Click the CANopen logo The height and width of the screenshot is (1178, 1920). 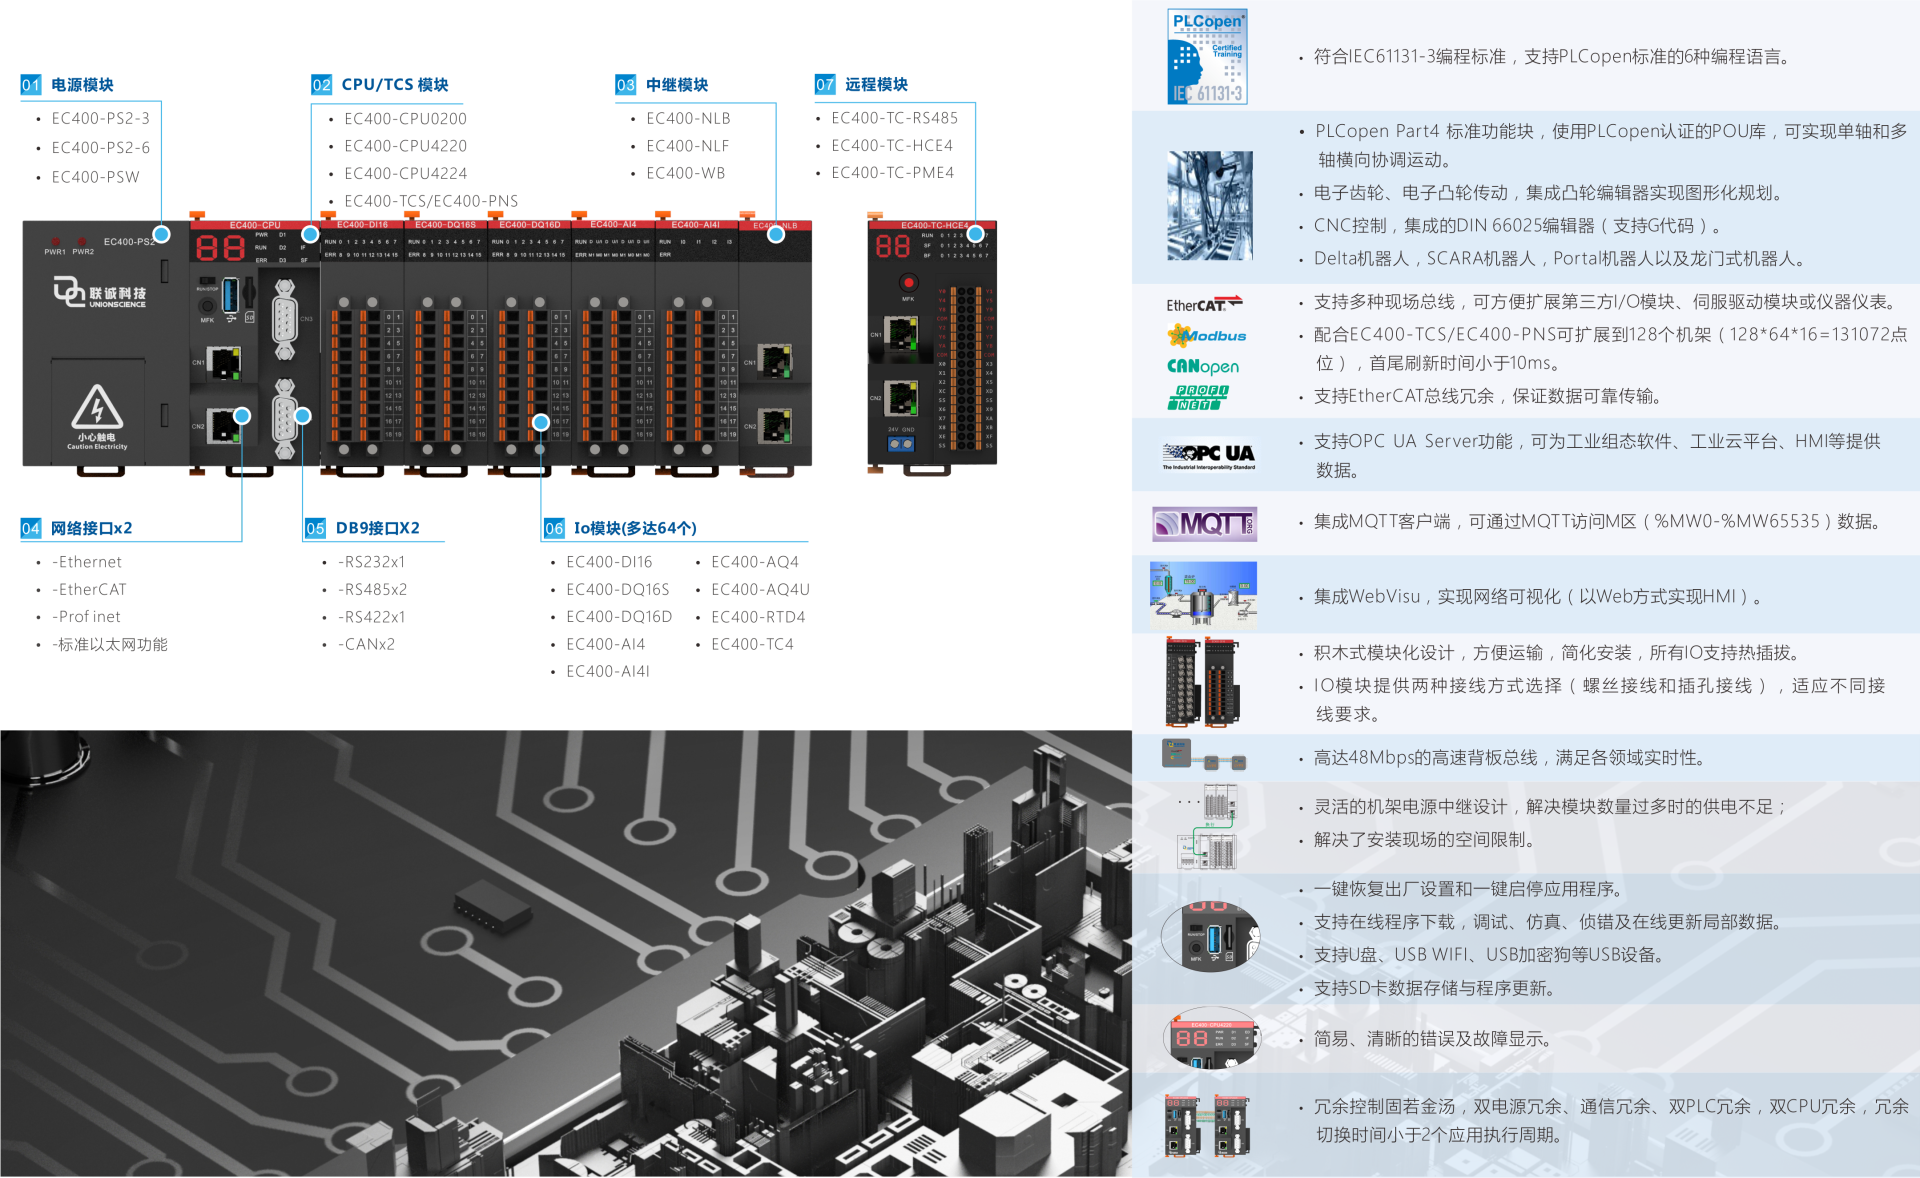point(1203,366)
